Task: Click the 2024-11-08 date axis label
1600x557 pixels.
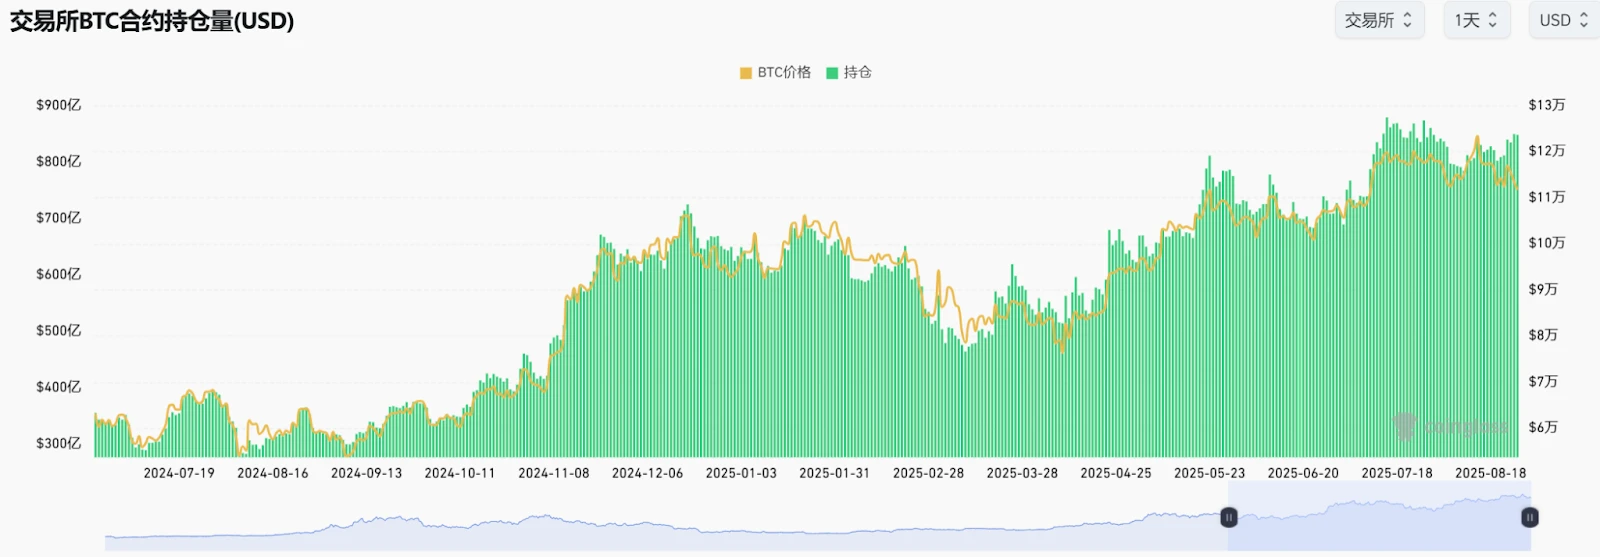Action: [x=553, y=473]
